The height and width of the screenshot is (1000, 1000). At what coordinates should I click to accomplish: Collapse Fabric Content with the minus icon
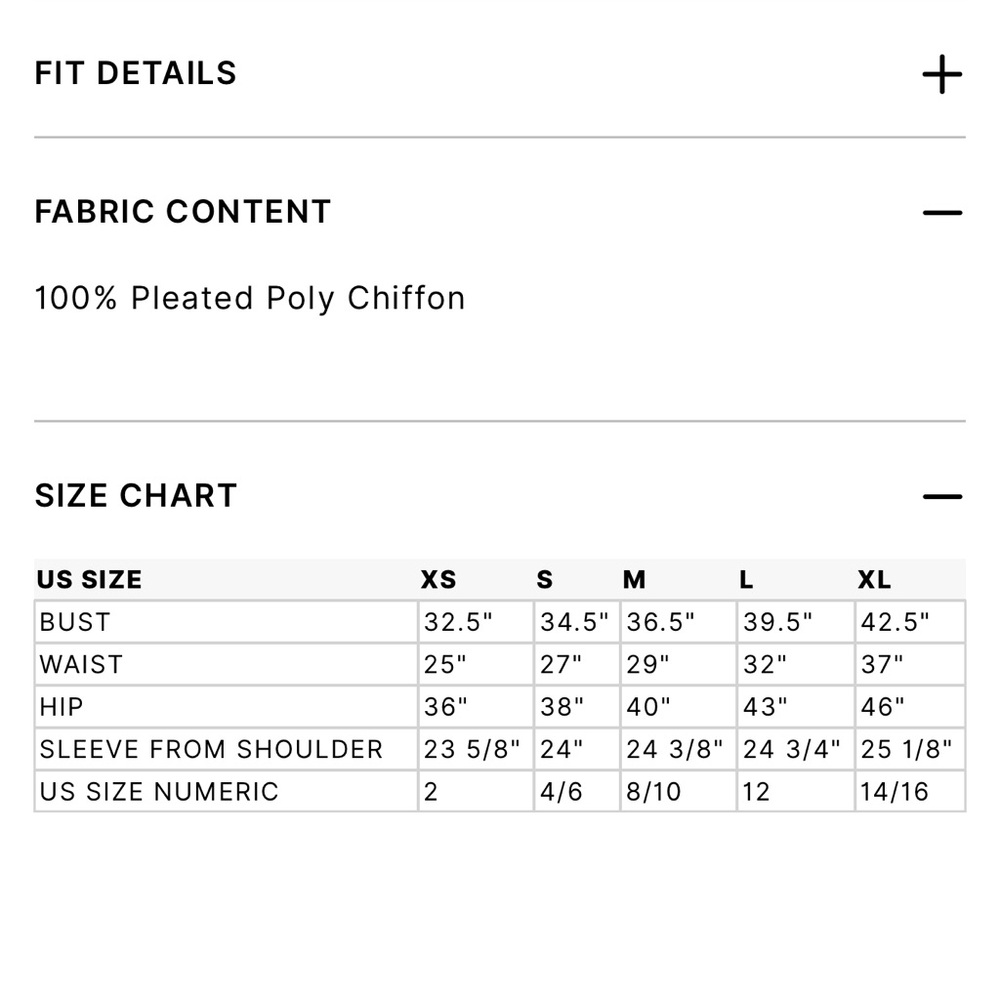pyautogui.click(x=942, y=212)
